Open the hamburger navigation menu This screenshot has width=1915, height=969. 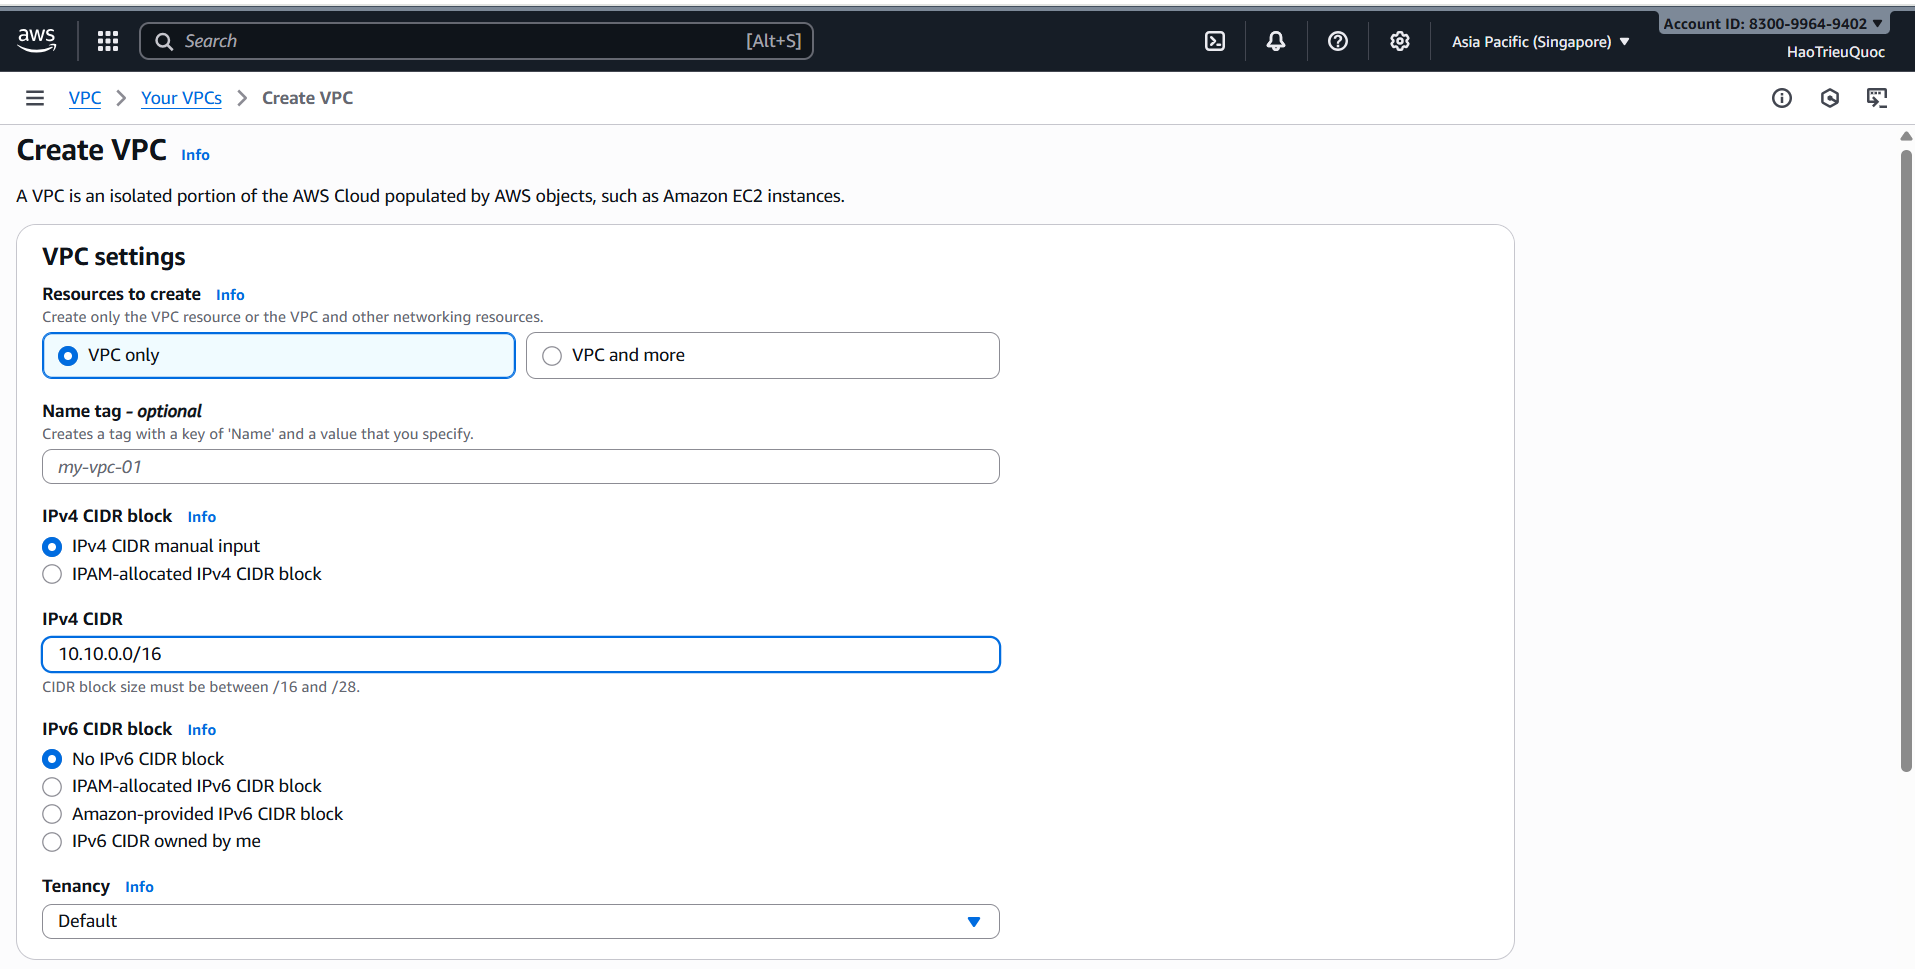click(x=34, y=97)
